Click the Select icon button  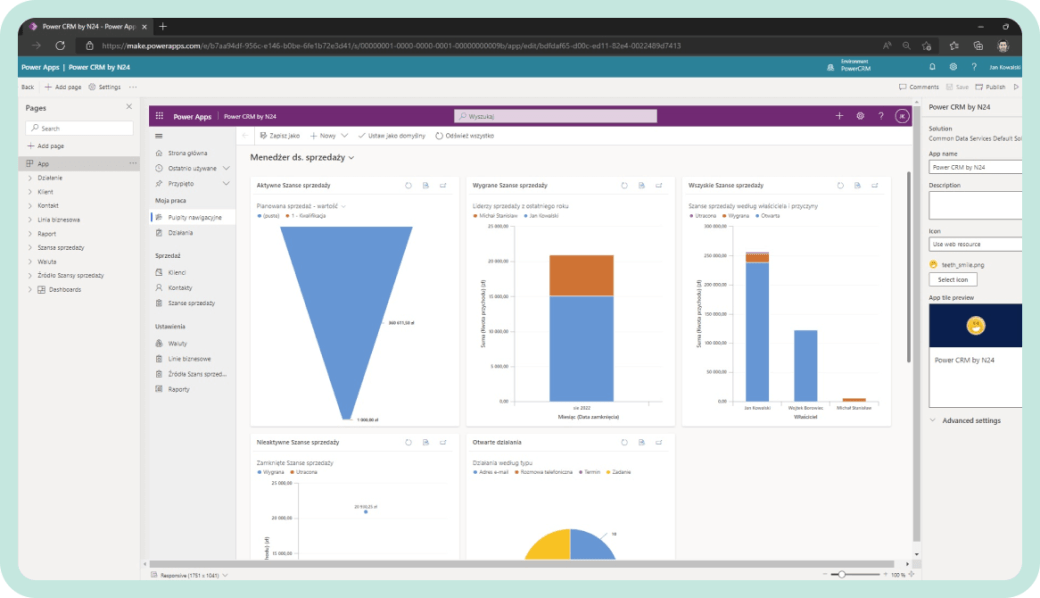tap(952, 280)
